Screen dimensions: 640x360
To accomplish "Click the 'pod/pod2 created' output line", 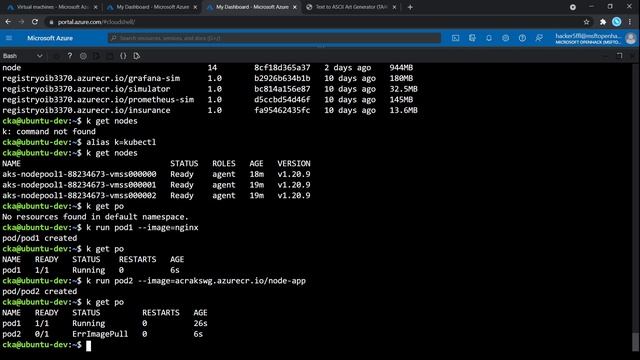I will click(x=39, y=291).
